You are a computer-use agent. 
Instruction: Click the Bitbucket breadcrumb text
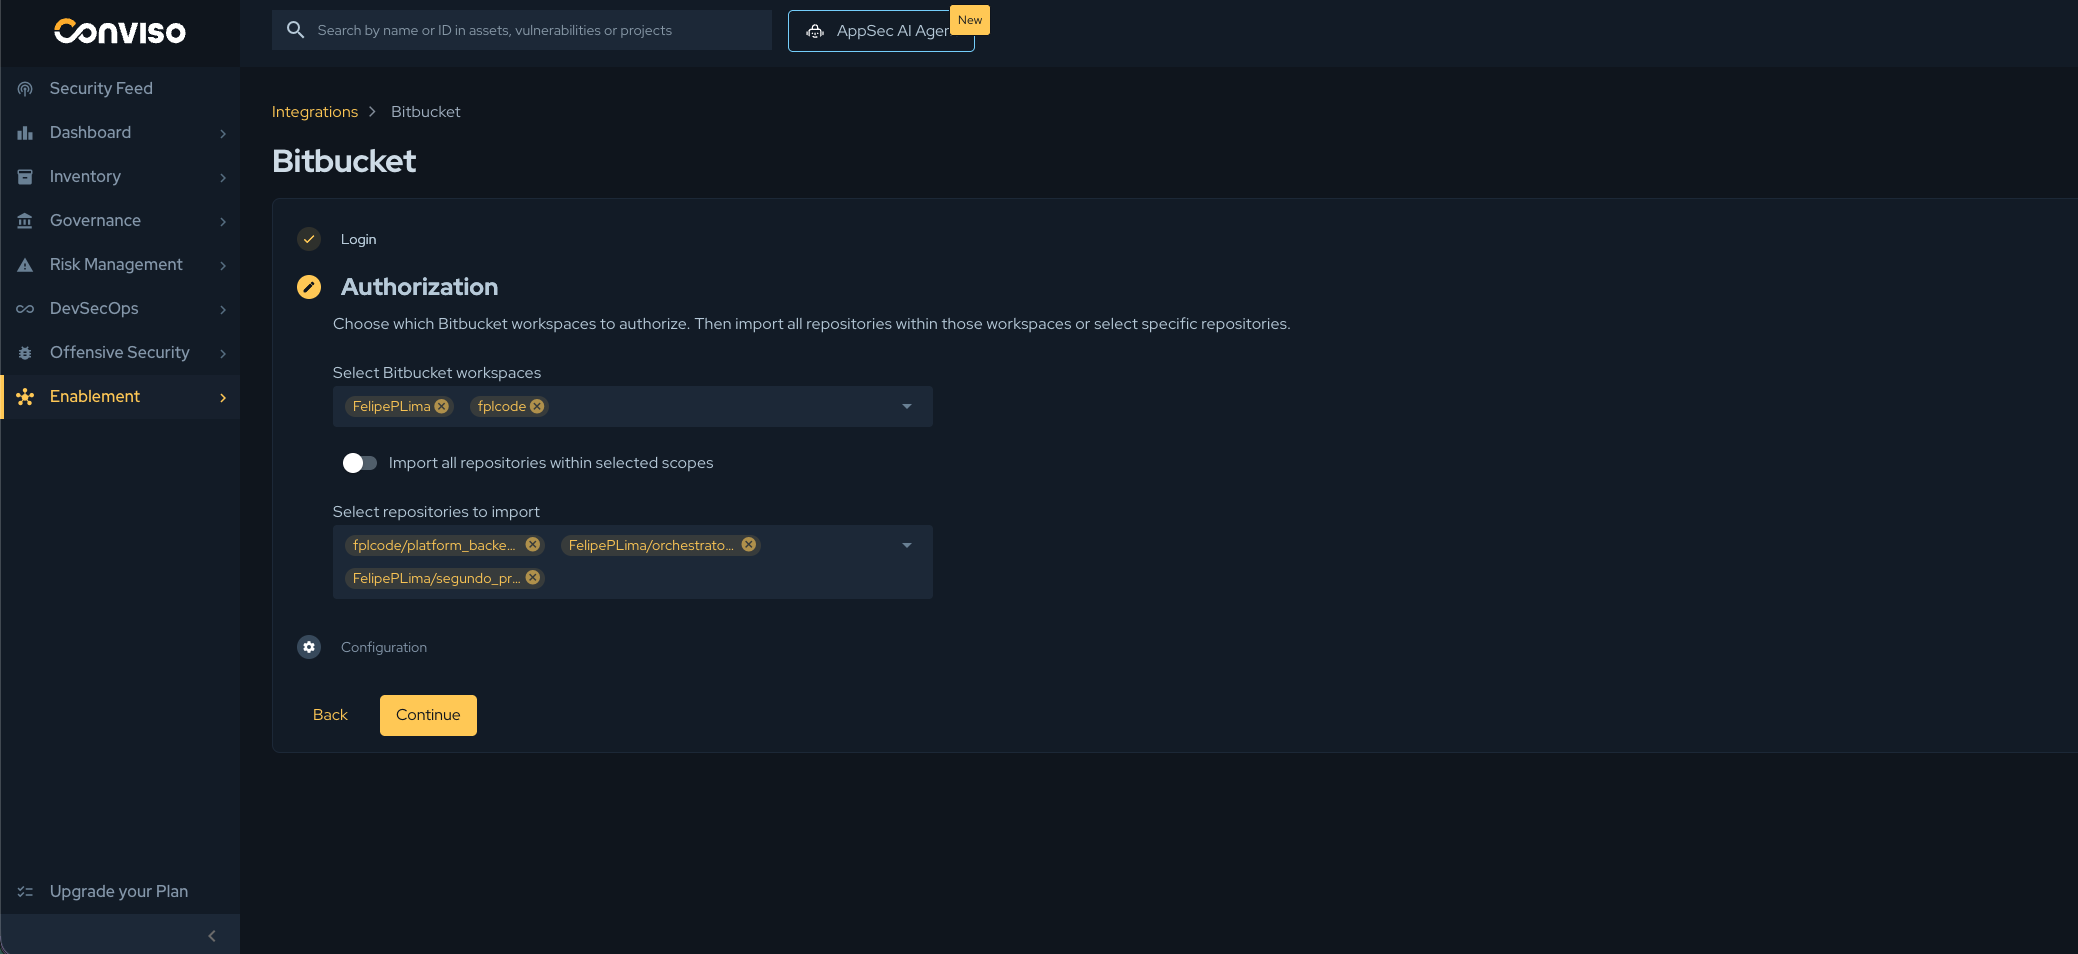[426, 112]
